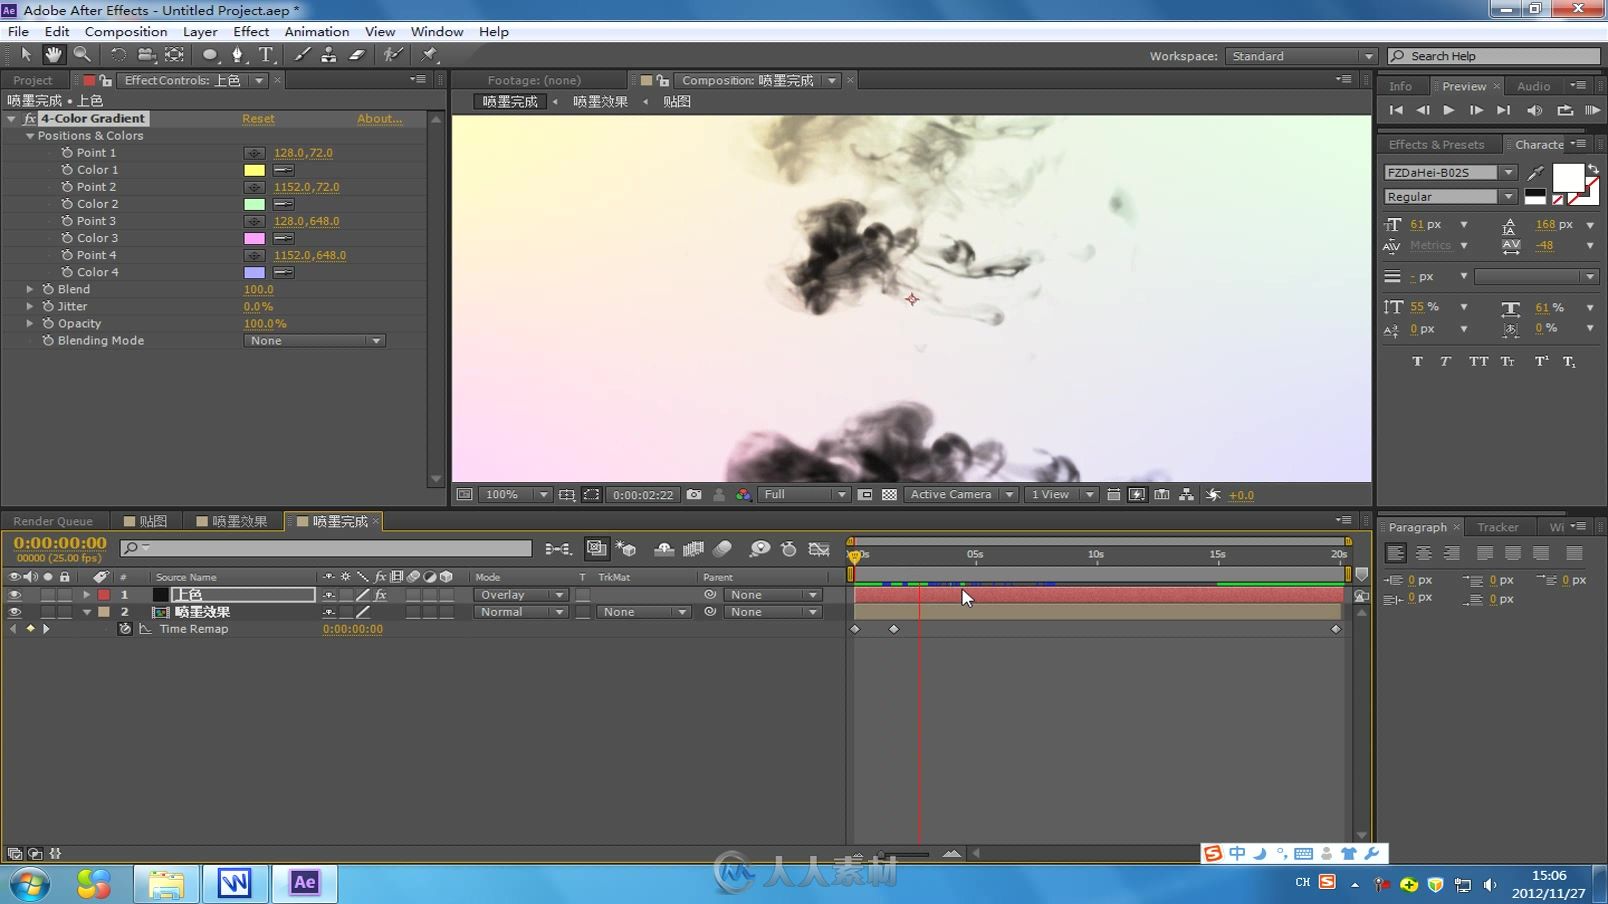This screenshot has width=1608, height=904.
Task: Open Composition Mini-Flowchart in timeline
Action: tap(558, 548)
